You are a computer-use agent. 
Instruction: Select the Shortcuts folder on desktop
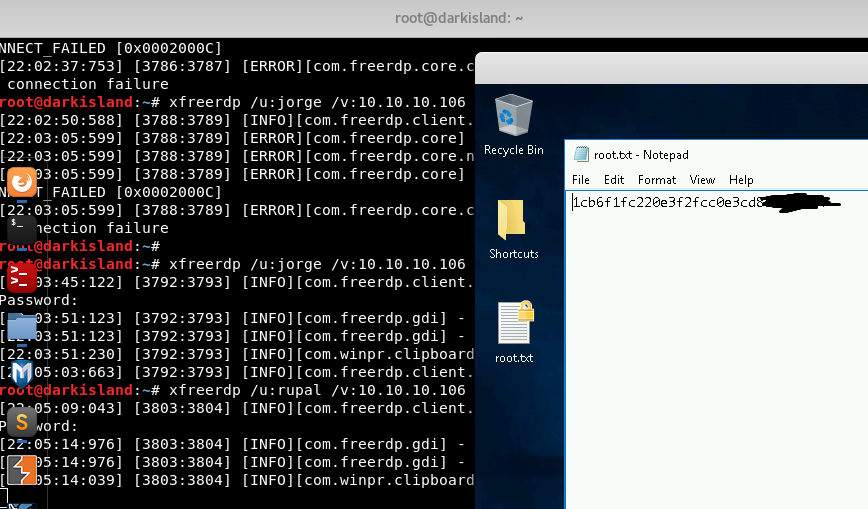point(513,229)
